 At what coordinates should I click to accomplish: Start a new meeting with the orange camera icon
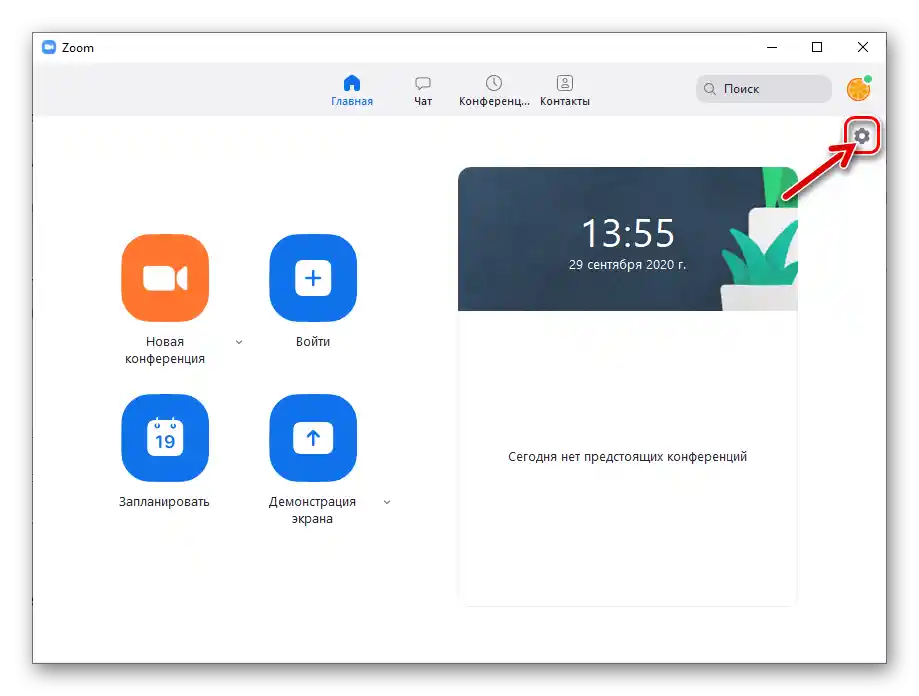coord(165,278)
